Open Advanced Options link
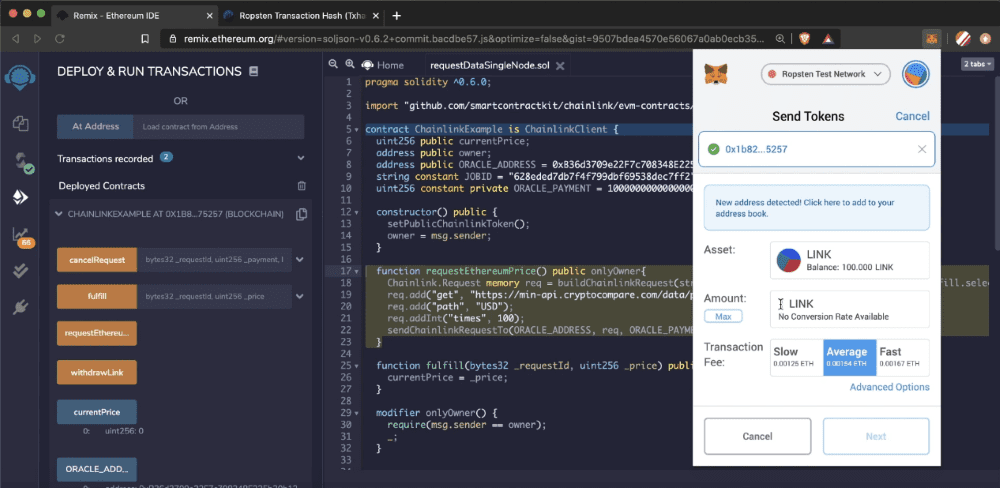This screenshot has width=1000, height=488. (889, 387)
